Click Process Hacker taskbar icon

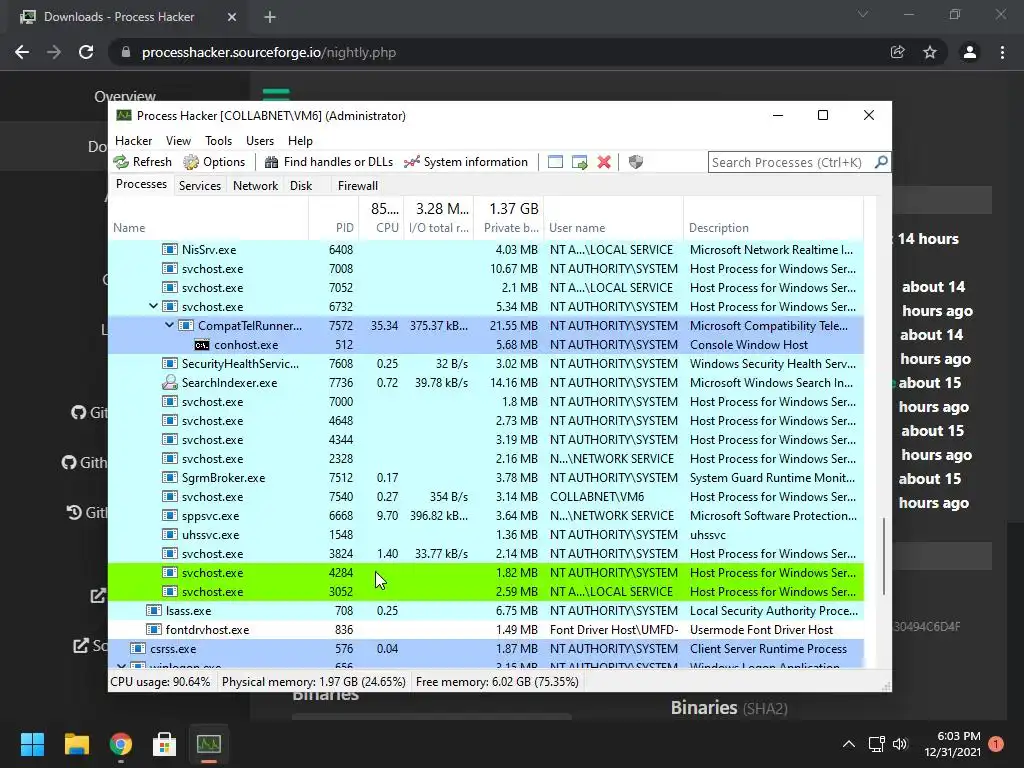tap(209, 744)
